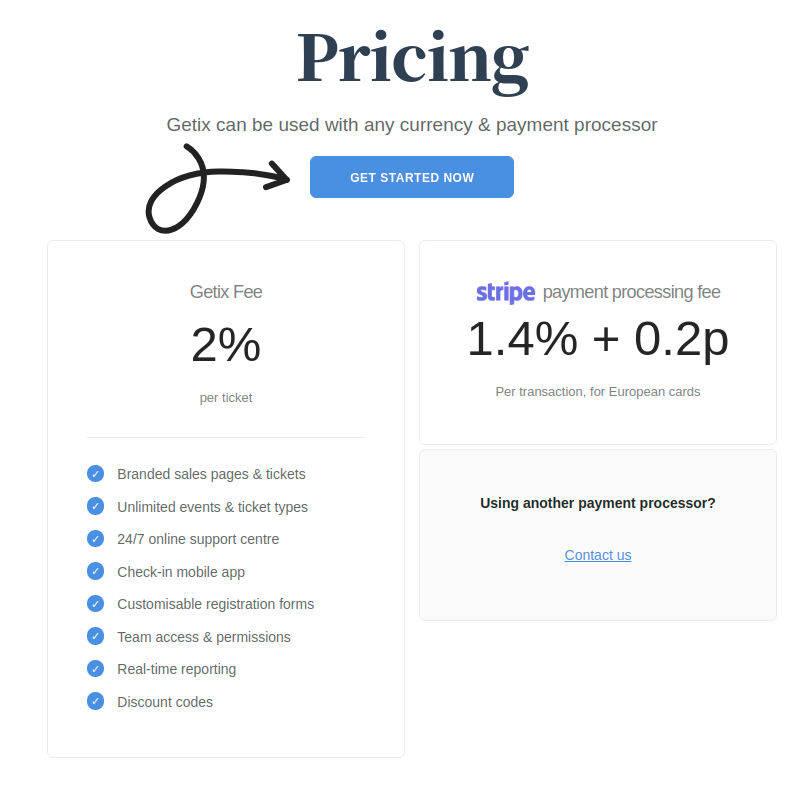805x812 pixels.
Task: Click the Using another payment processor heading
Action: 597,503
